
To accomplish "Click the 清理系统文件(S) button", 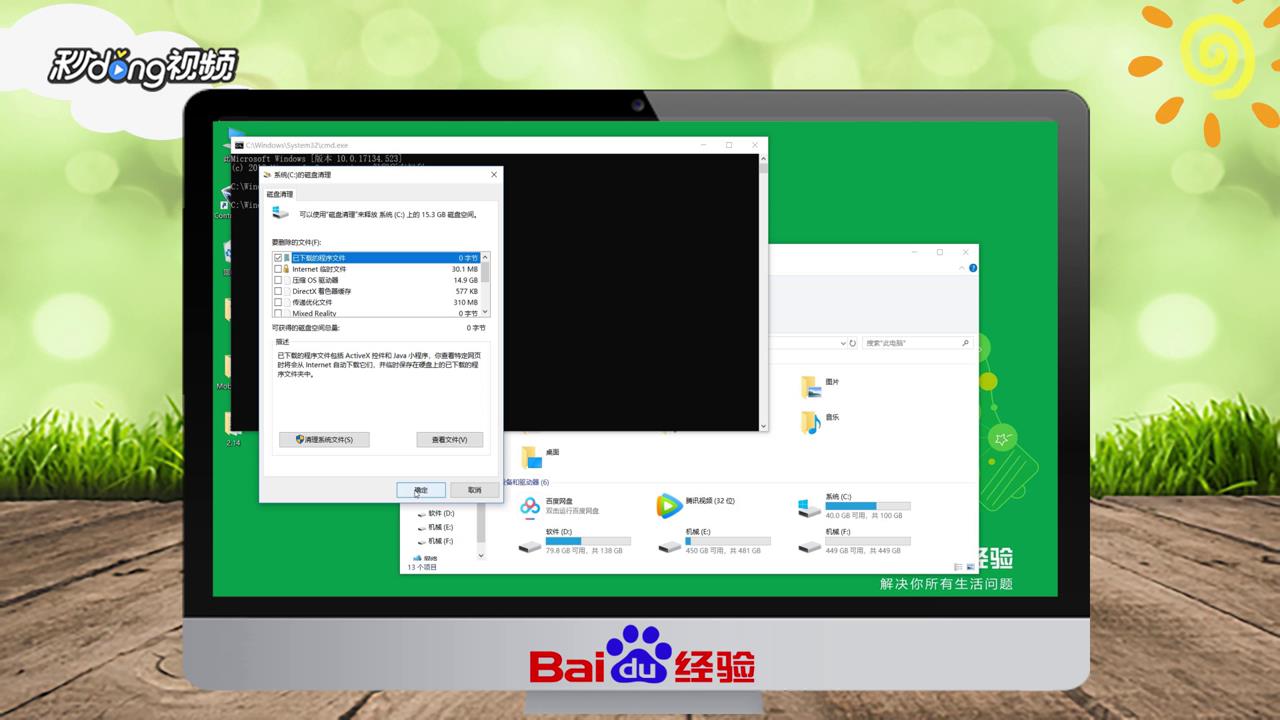I will [324, 439].
